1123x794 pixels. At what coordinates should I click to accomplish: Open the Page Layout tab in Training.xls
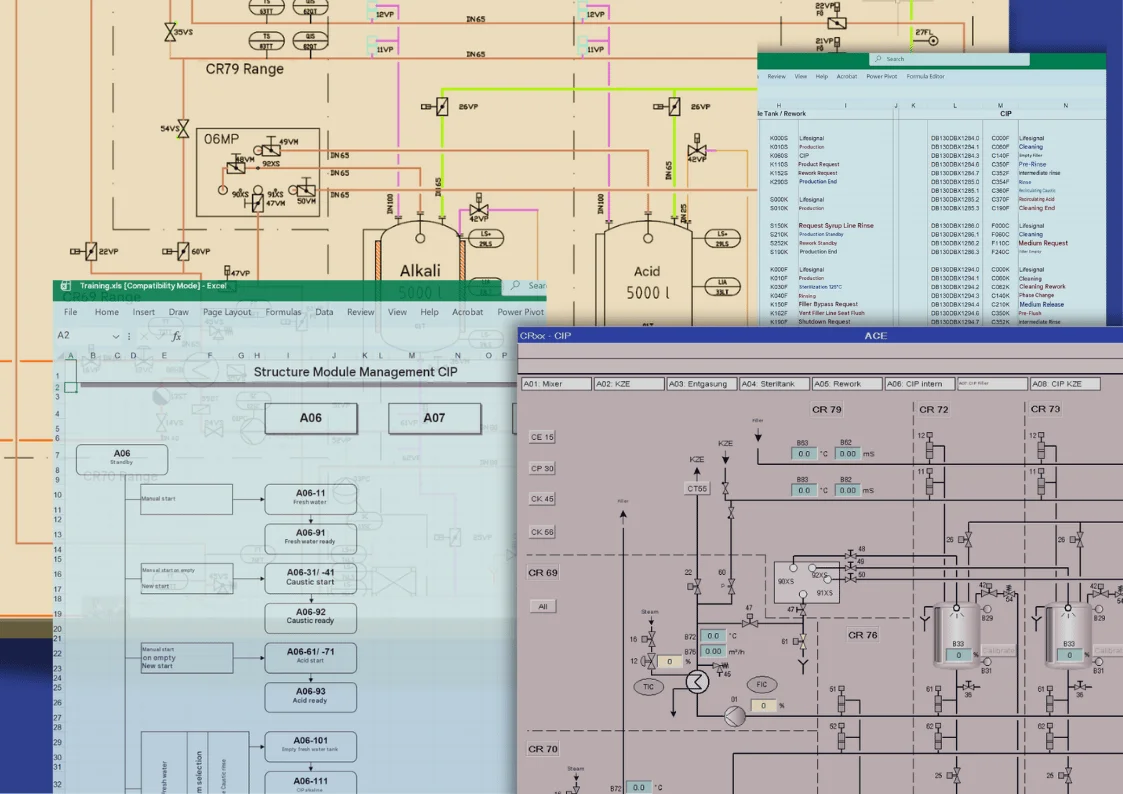click(x=226, y=312)
